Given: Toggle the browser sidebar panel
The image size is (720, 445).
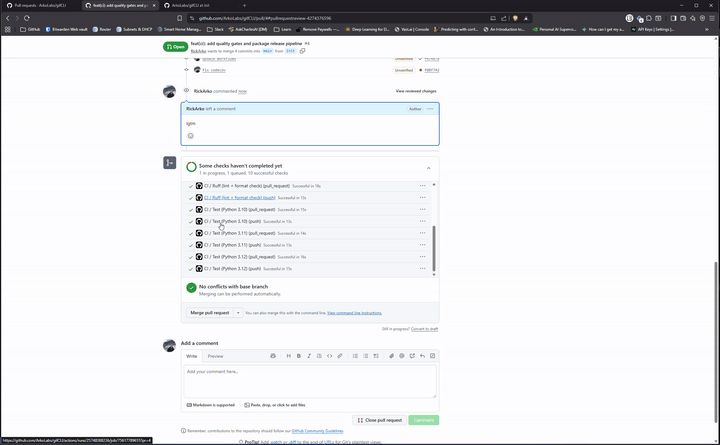Looking at the screenshot, I should [673, 18].
